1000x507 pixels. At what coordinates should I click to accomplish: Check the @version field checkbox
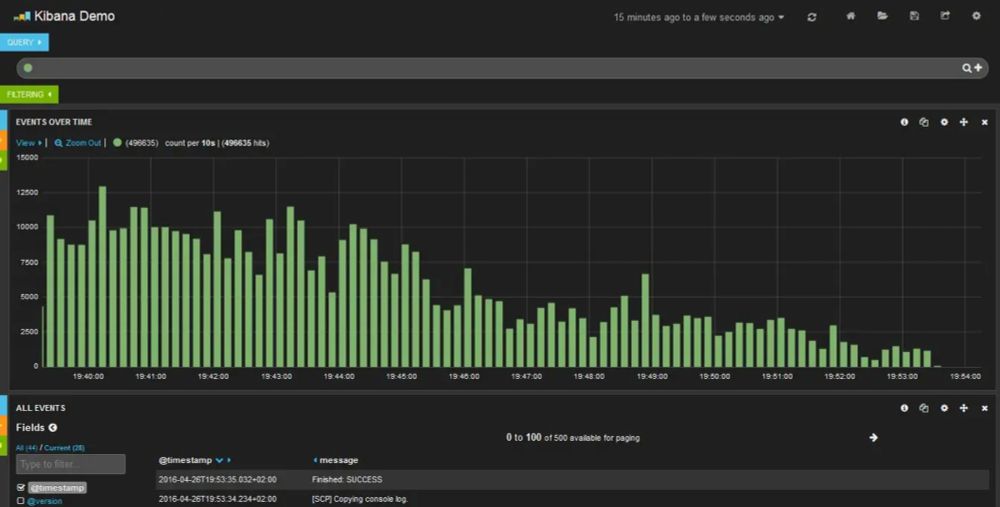20,501
